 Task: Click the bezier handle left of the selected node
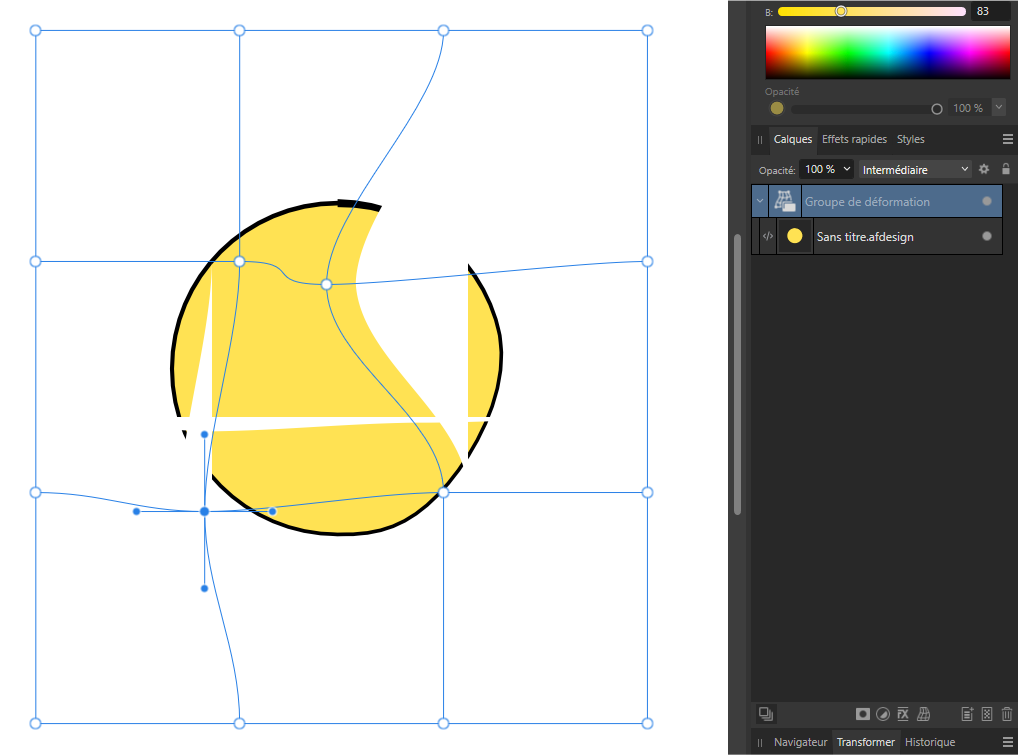click(136, 512)
